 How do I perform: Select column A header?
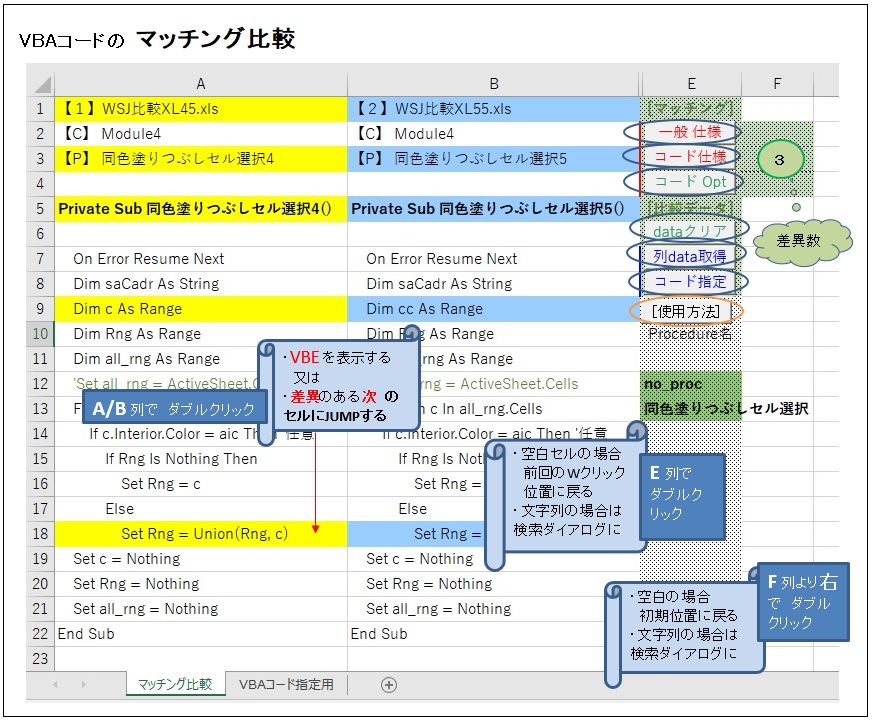pyautogui.click(x=201, y=84)
